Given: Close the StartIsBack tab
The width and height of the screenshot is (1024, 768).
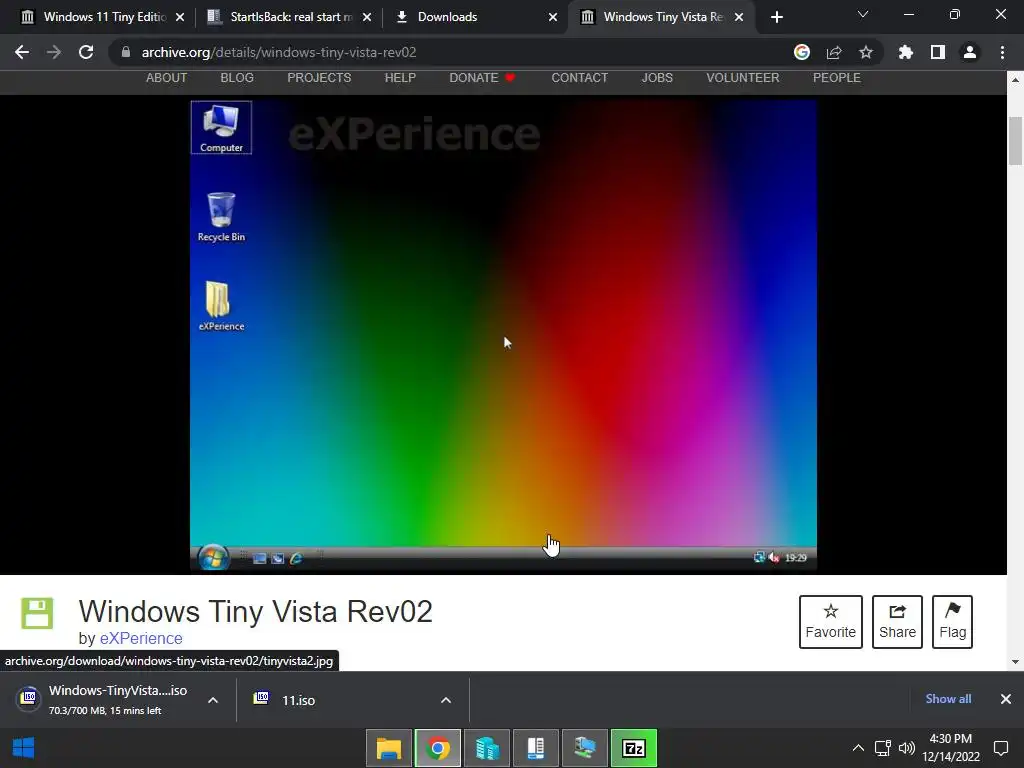Looking at the screenshot, I should pyautogui.click(x=367, y=17).
